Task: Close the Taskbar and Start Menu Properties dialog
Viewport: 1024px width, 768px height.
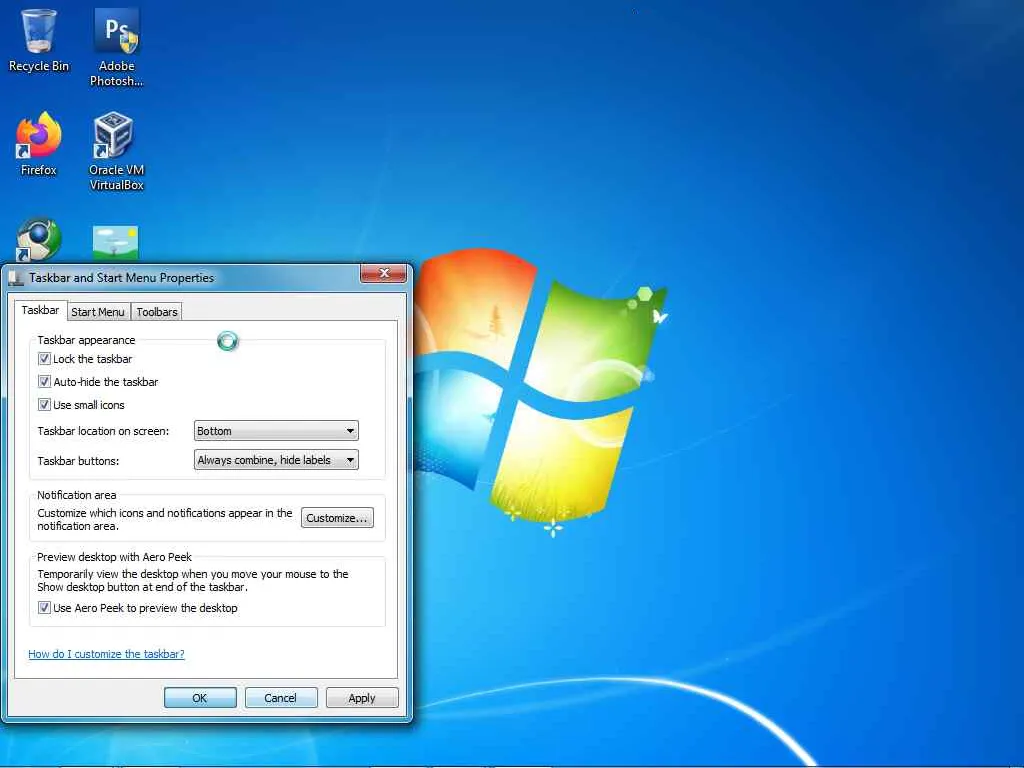Action: pos(384,273)
